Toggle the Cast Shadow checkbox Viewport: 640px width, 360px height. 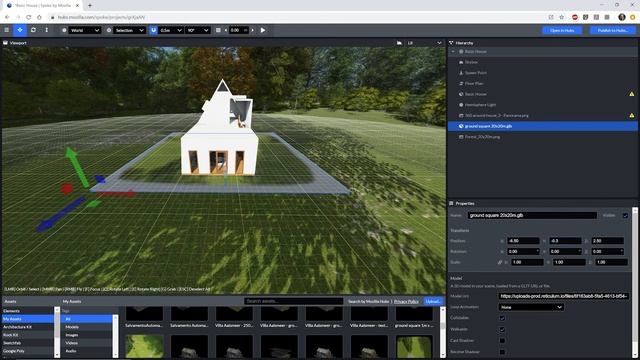502,340
